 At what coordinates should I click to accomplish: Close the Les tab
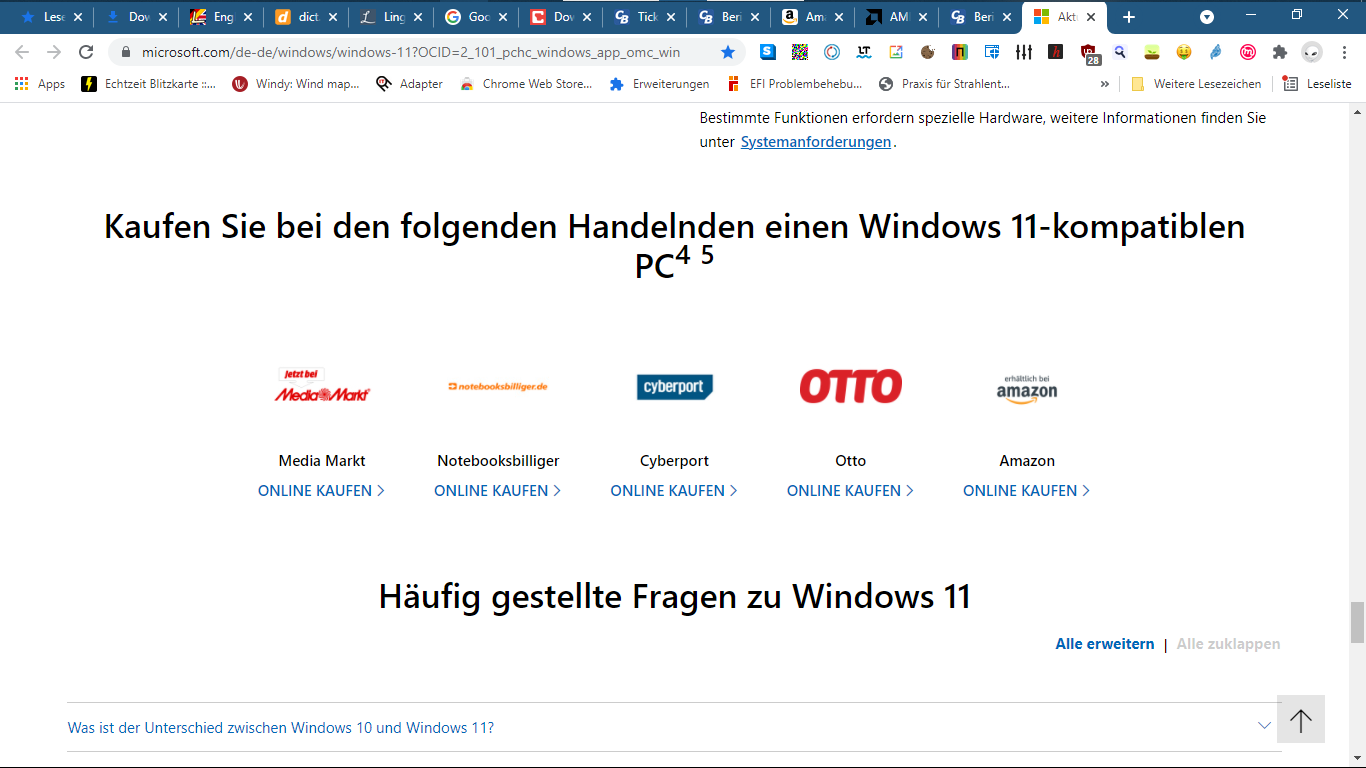78,17
